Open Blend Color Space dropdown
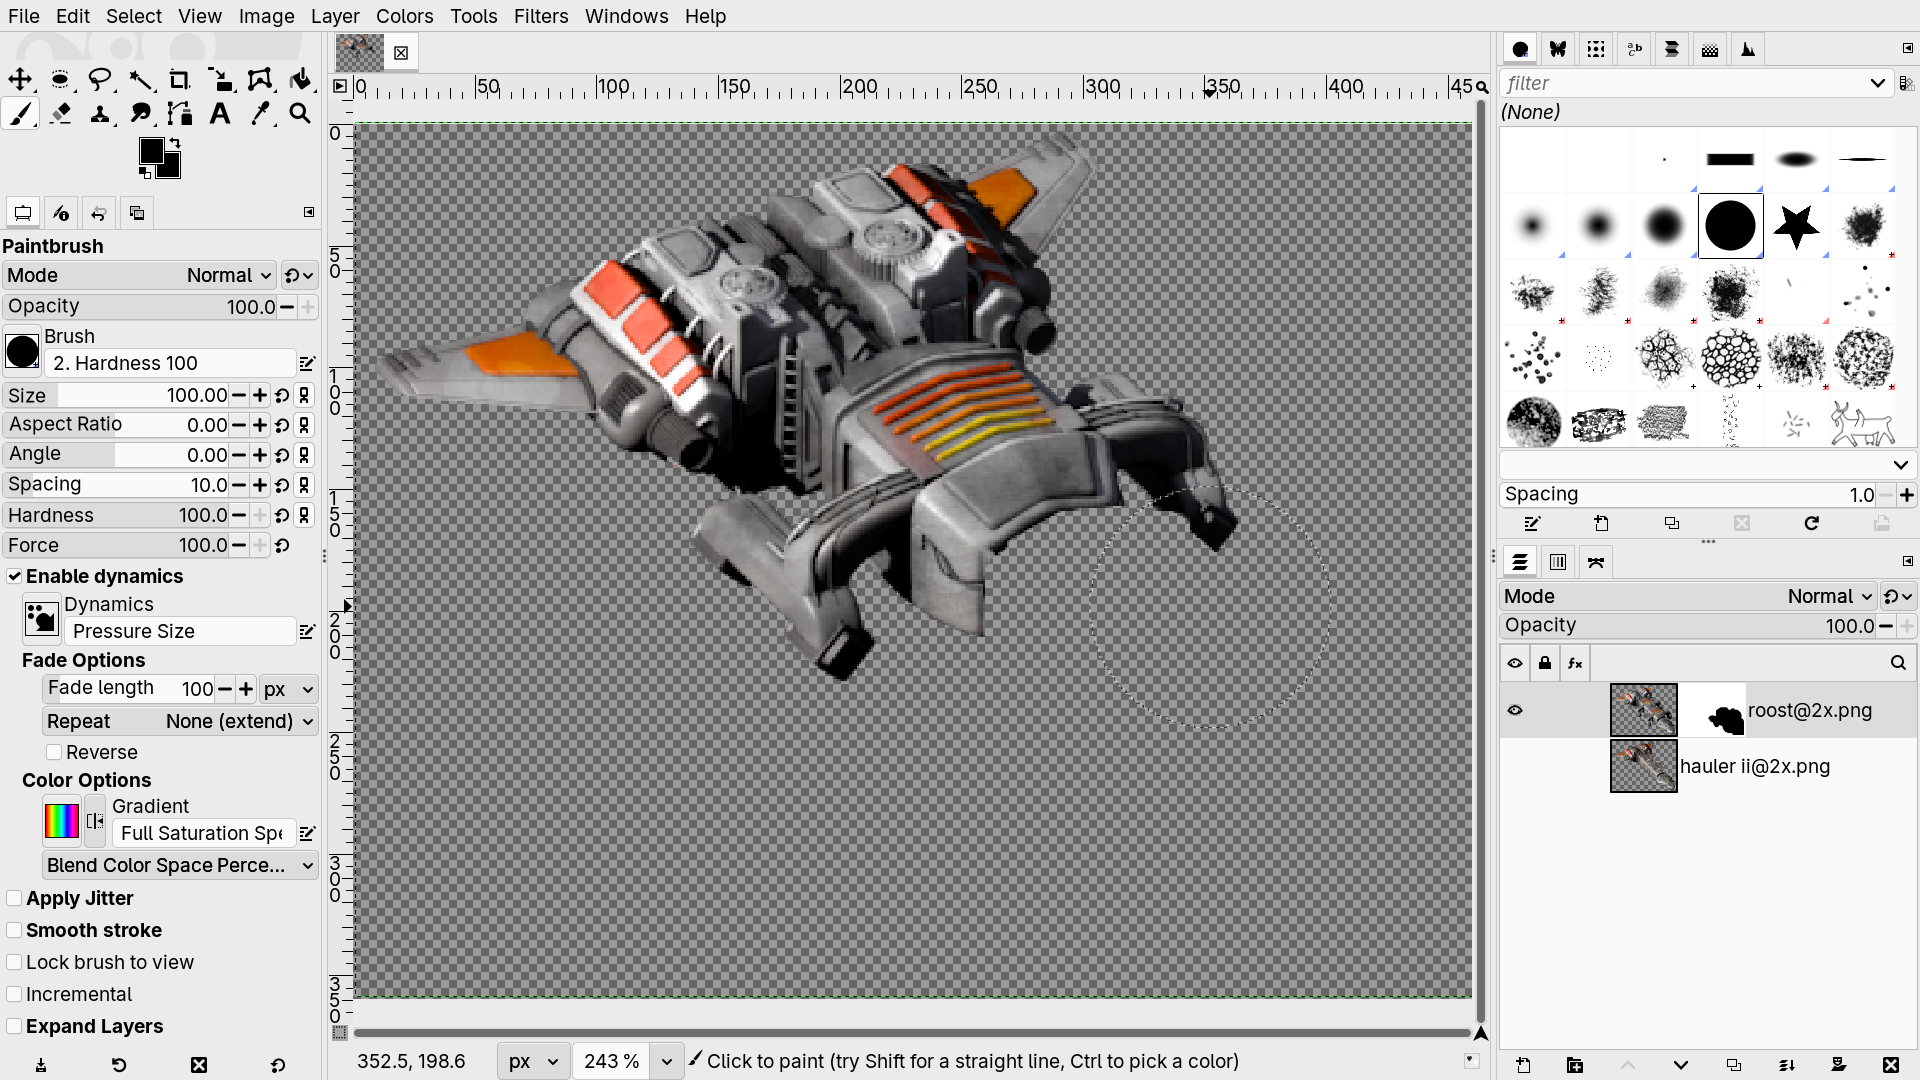The width and height of the screenshot is (1920, 1080). 180,865
